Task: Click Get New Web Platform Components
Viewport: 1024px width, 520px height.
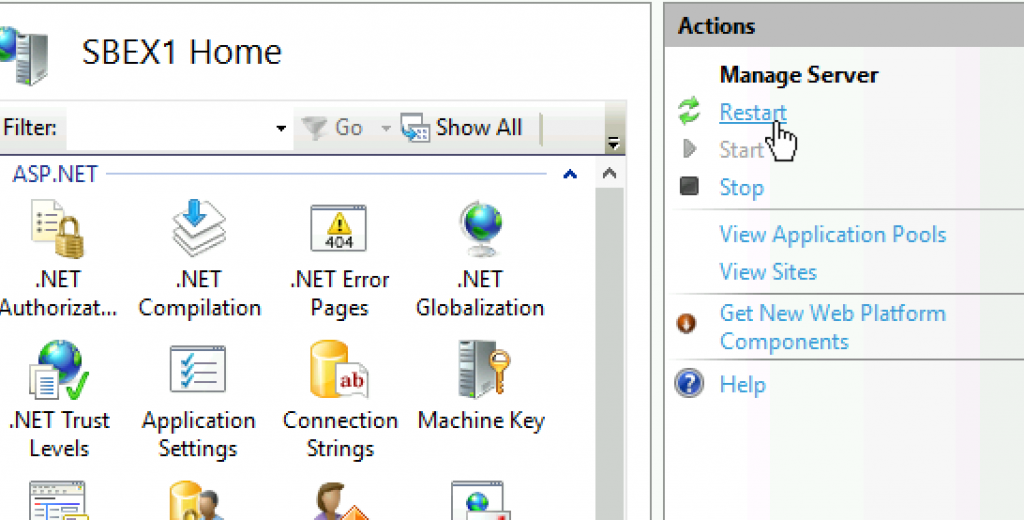Action: 833,327
